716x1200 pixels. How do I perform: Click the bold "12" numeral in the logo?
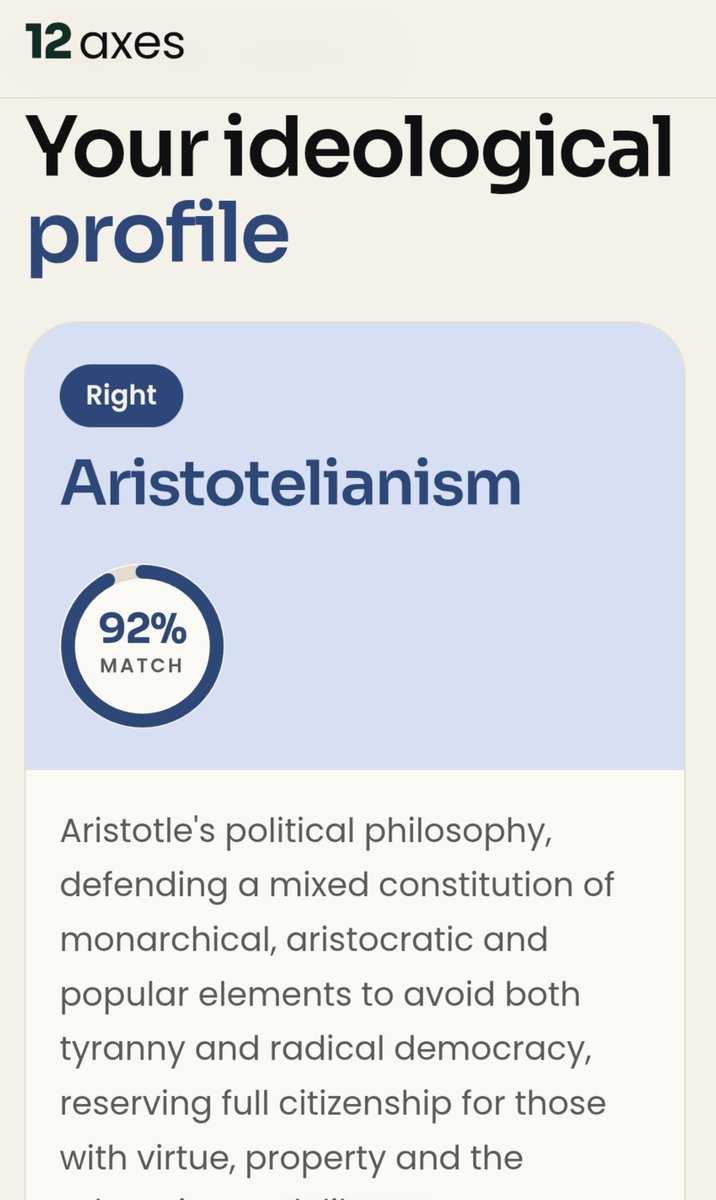(47, 43)
